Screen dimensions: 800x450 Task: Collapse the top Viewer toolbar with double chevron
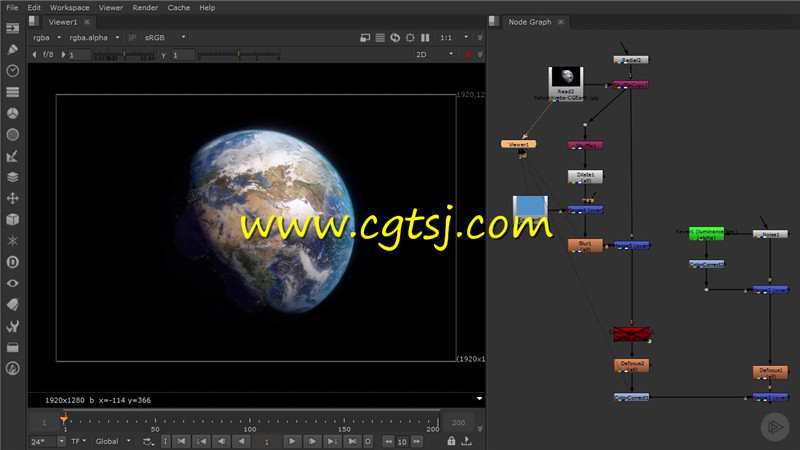click(480, 38)
